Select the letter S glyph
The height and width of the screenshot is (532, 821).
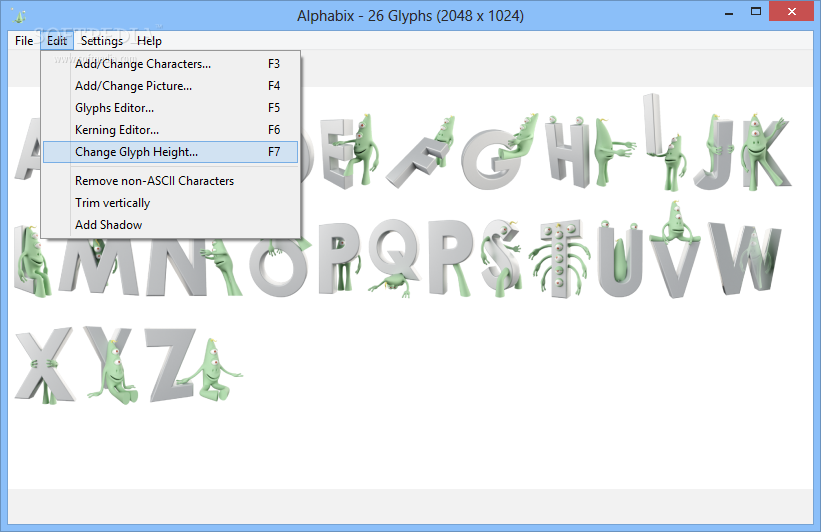point(502,261)
